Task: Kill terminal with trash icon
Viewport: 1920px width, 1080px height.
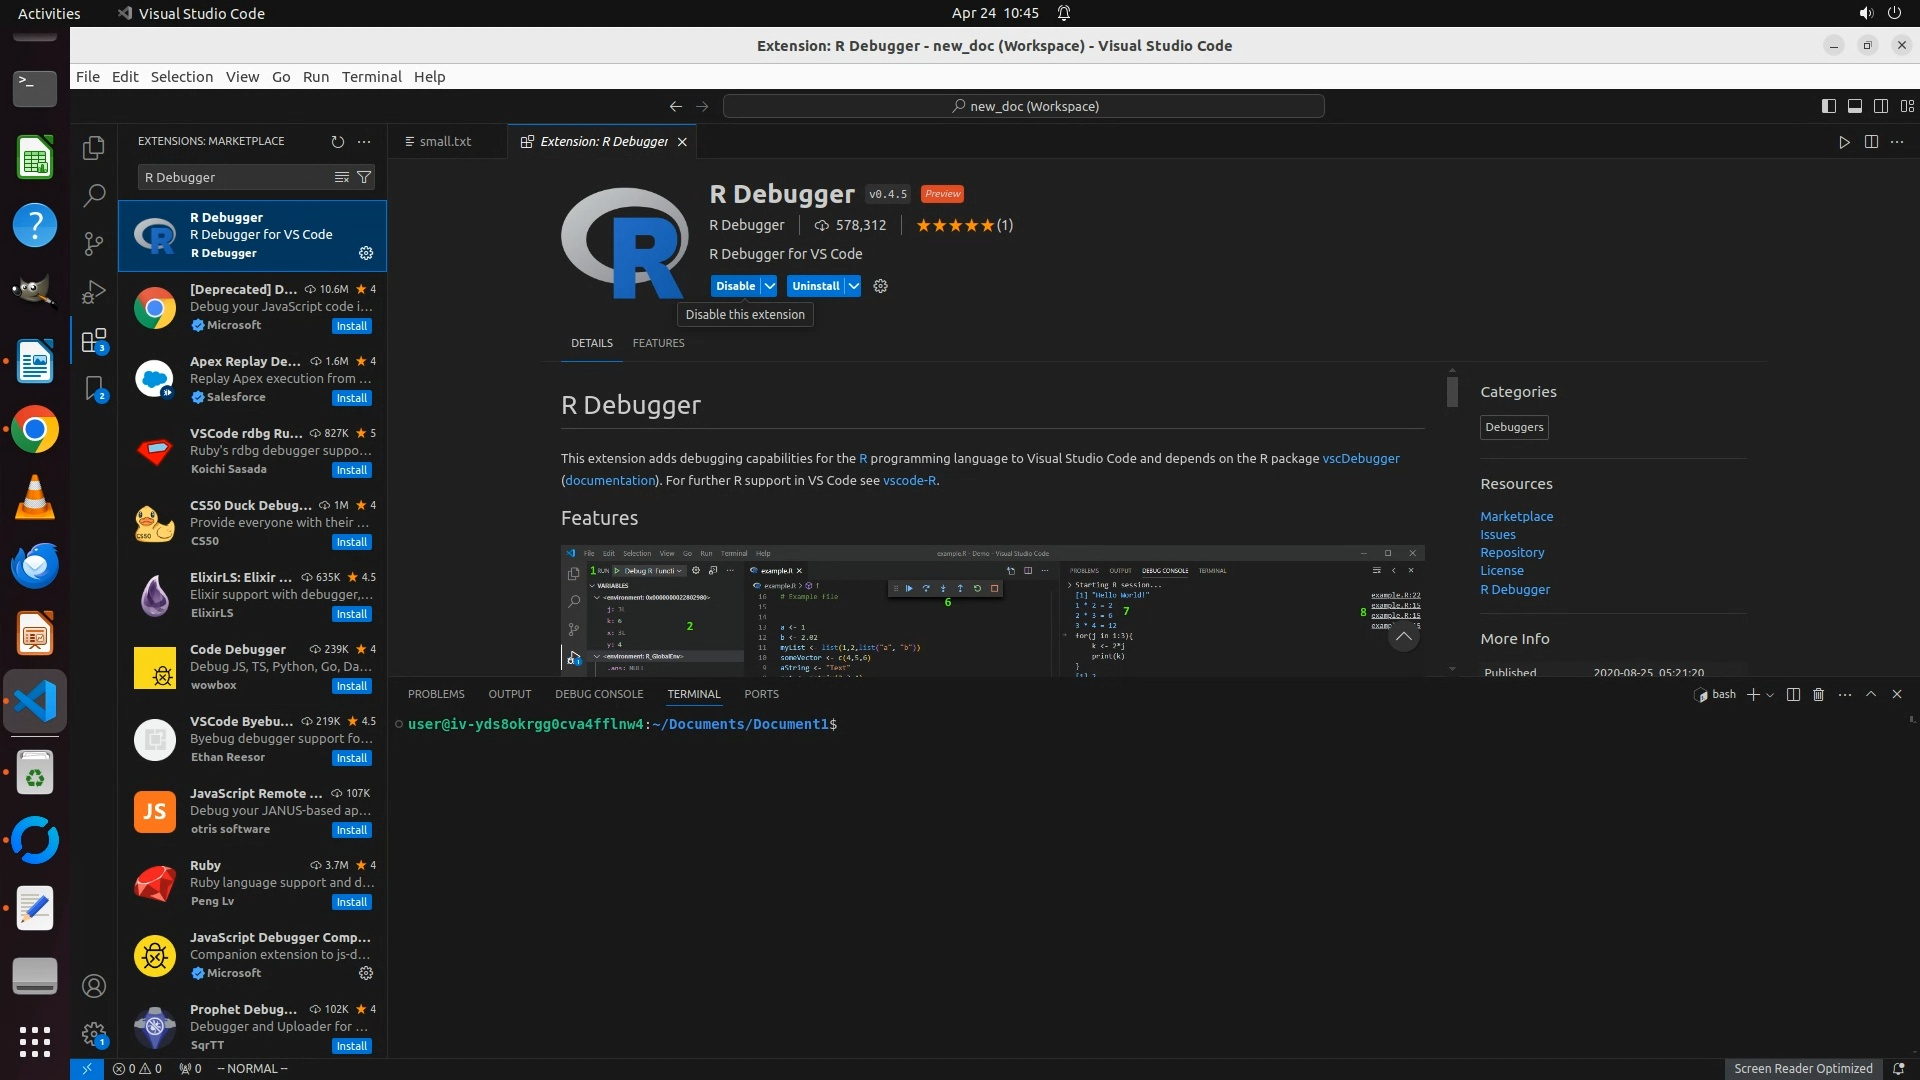Action: [x=1819, y=694]
